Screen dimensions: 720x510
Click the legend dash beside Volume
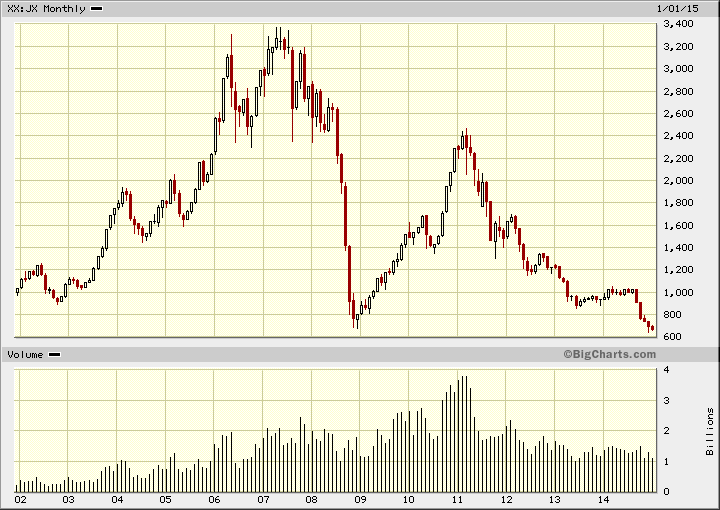[x=55, y=354]
